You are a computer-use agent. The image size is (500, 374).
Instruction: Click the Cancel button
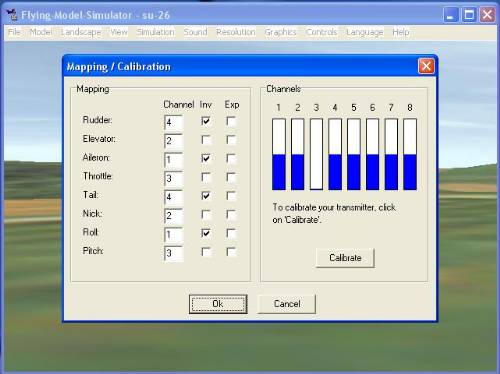(287, 304)
